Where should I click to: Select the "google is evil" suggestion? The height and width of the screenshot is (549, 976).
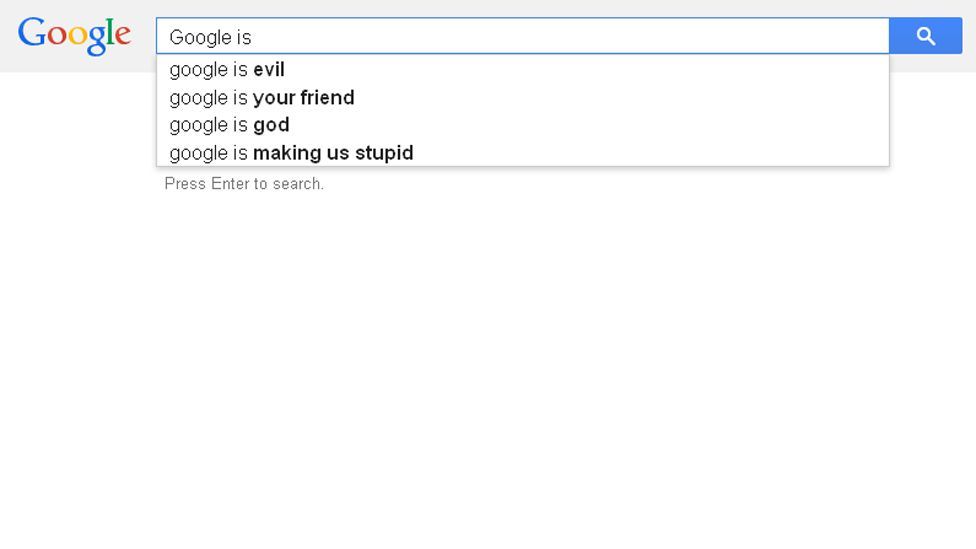tap(522, 69)
